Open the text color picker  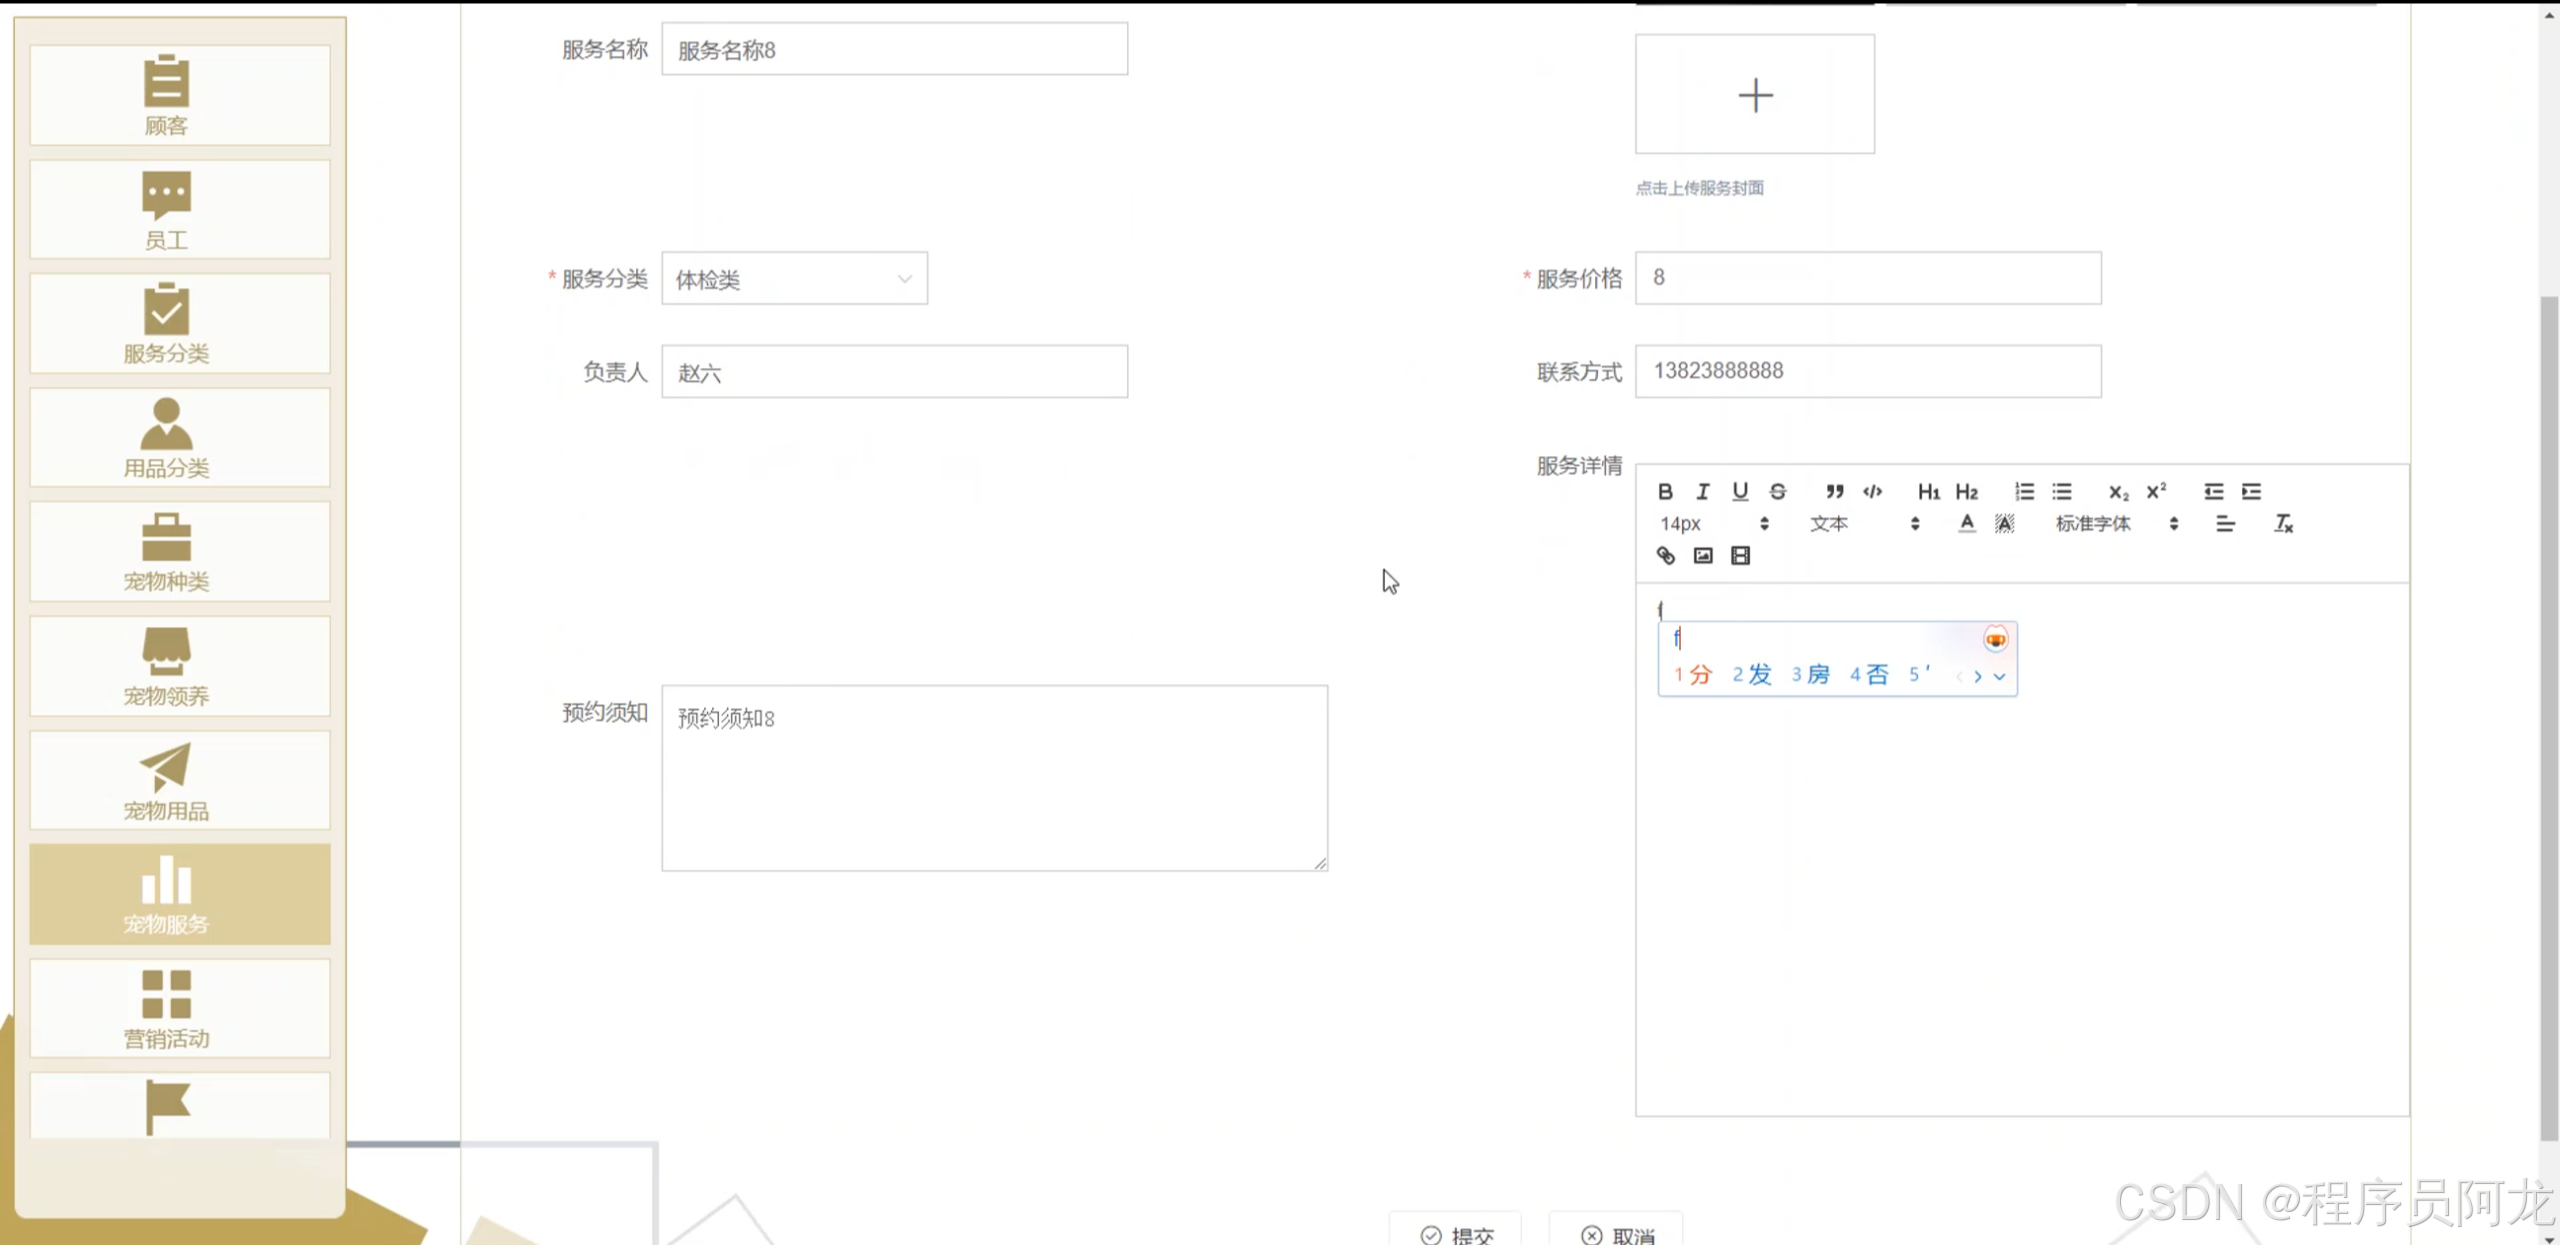1966,523
